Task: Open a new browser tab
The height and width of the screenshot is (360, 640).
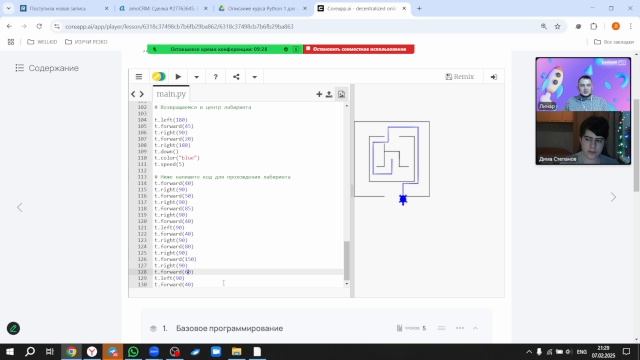Action: 419,8
